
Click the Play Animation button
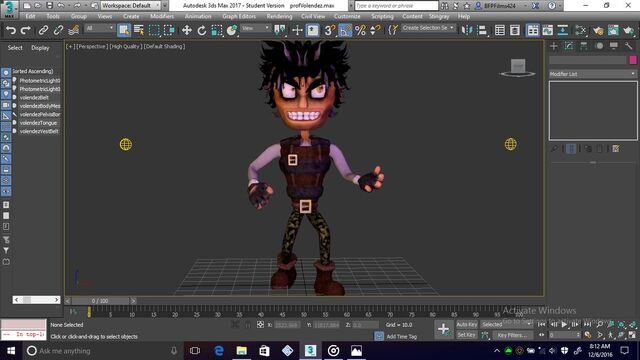[x=564, y=324]
